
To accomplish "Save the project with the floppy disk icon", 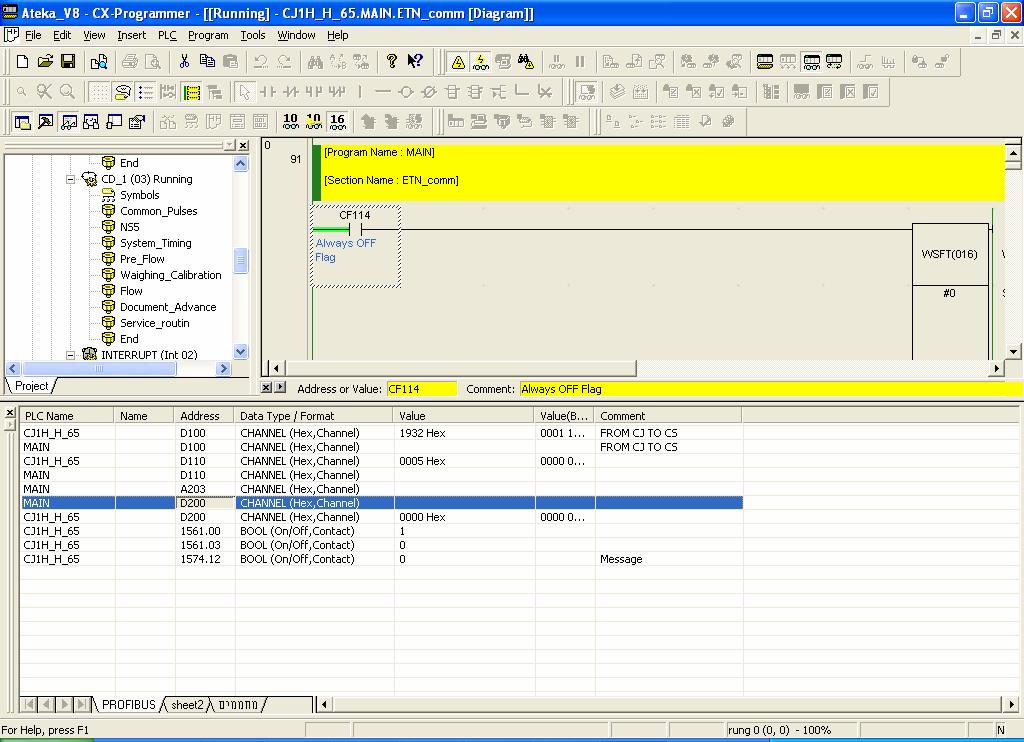I will (x=68, y=61).
